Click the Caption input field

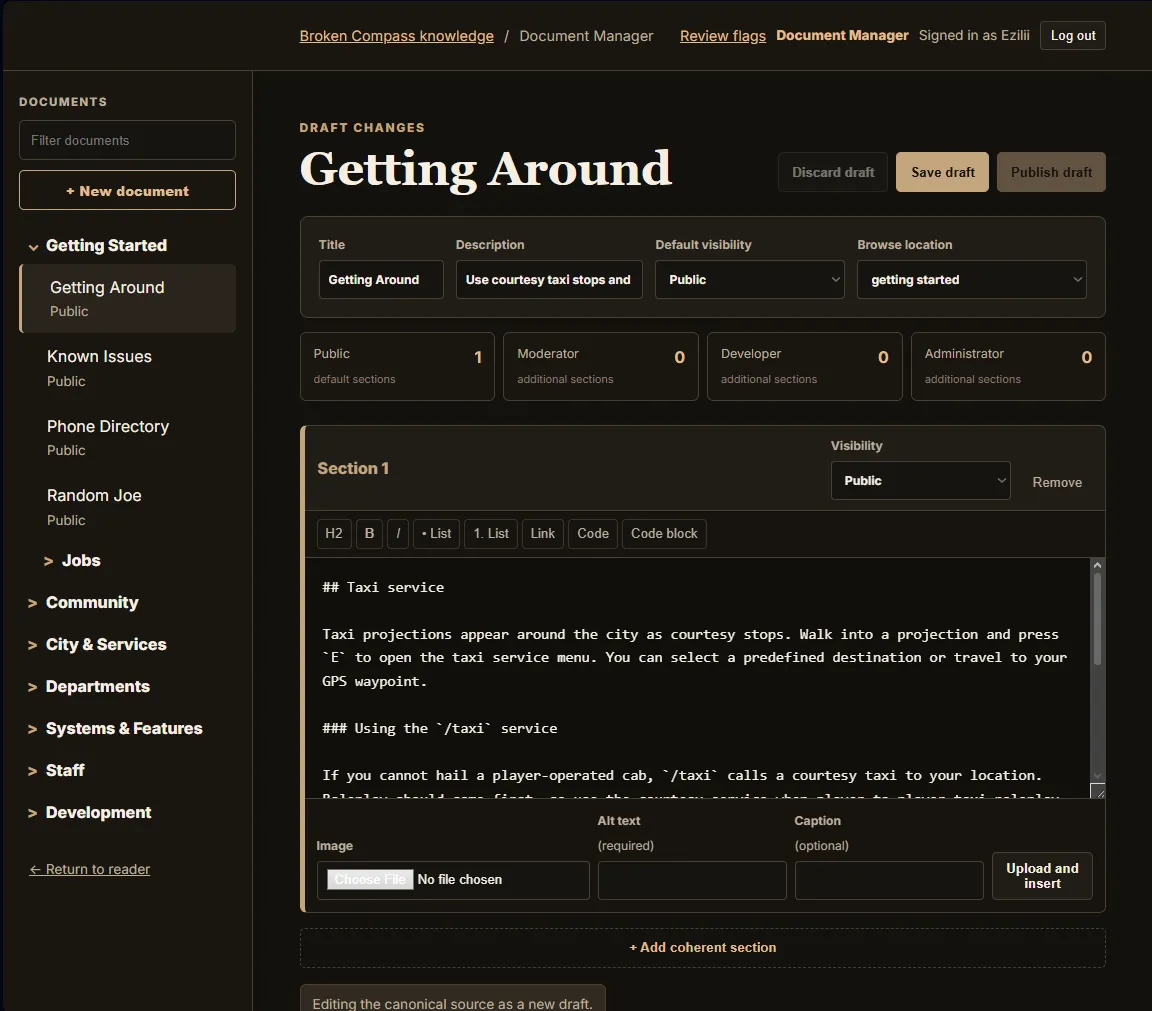coord(889,880)
